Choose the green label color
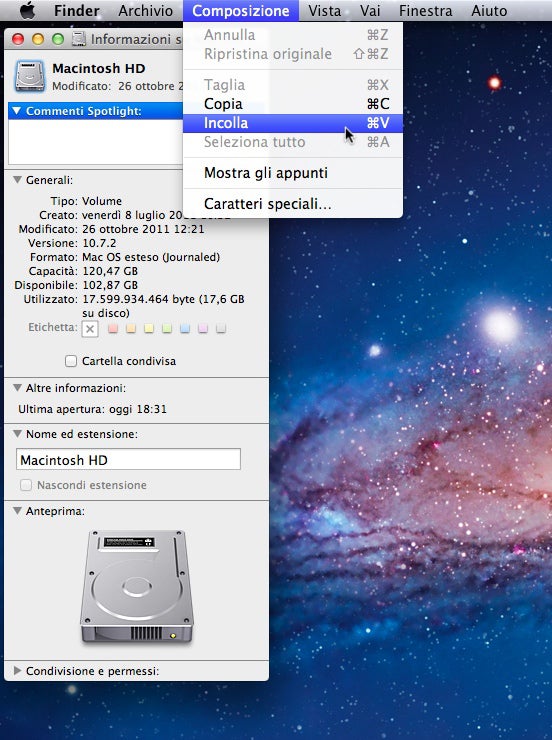 [167, 328]
